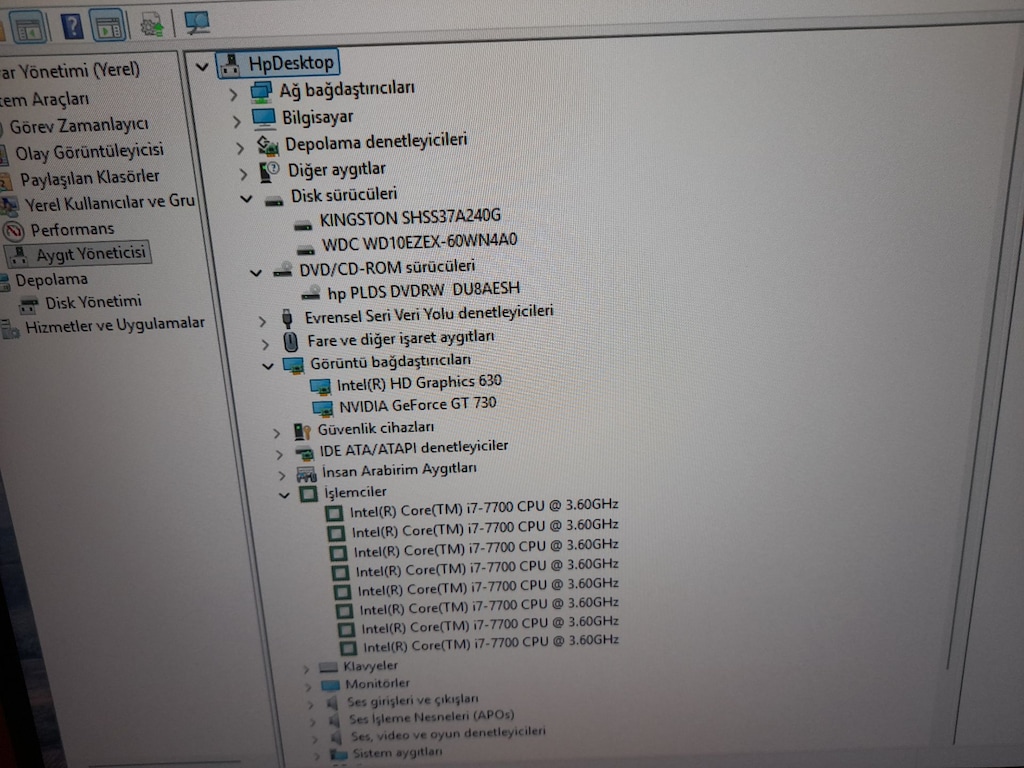Viewport: 1024px width, 768px height.
Task: Select Ses girişleri ve çıkışları category
Action: click(412, 701)
